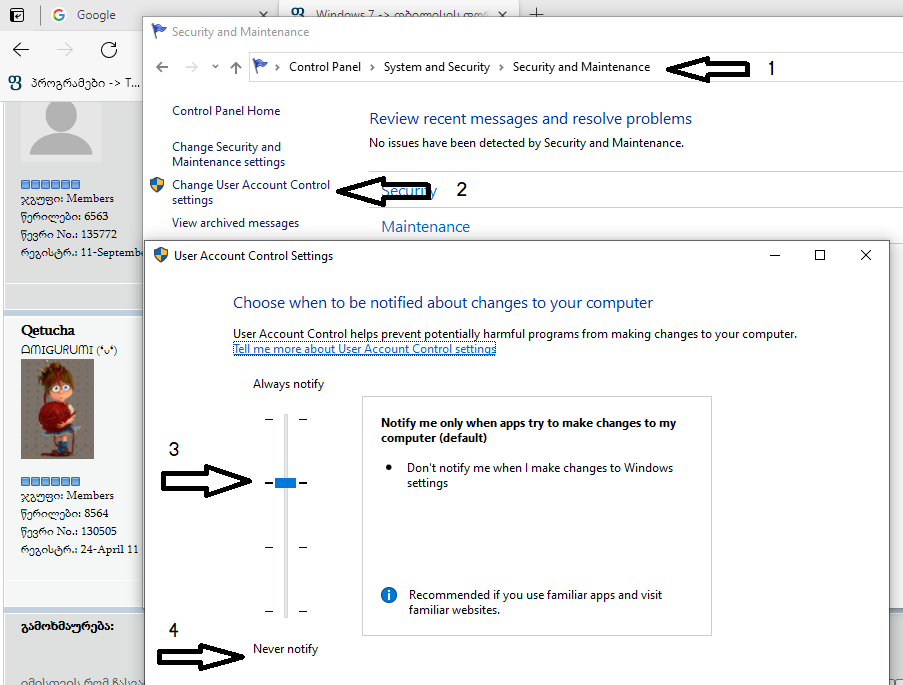903x685 pixels.
Task: Open the recent locations dropdown arrow
Action: [x=215, y=67]
